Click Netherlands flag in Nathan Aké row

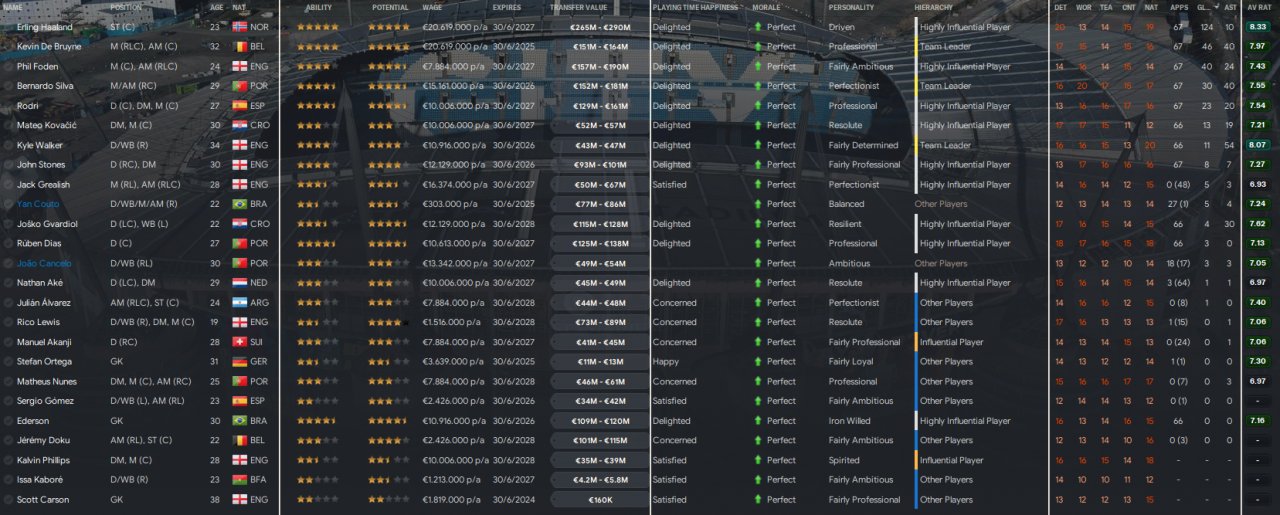coord(239,283)
